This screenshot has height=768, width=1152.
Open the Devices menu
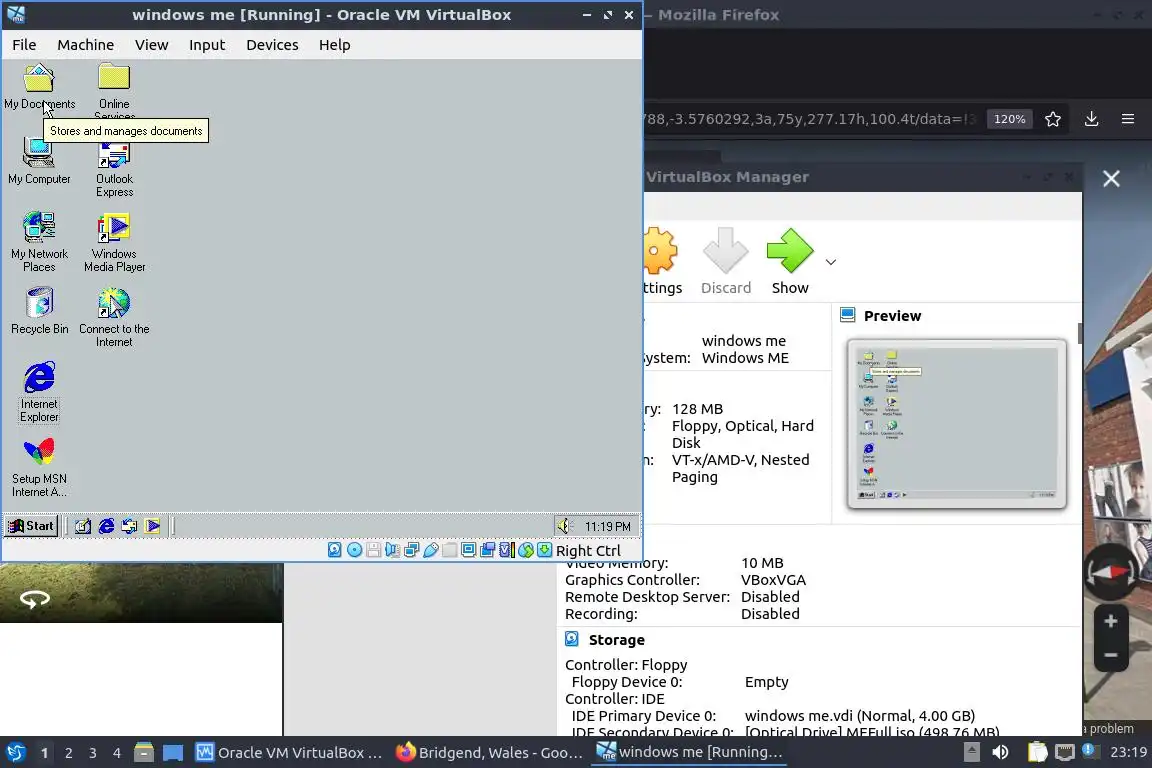tap(272, 45)
